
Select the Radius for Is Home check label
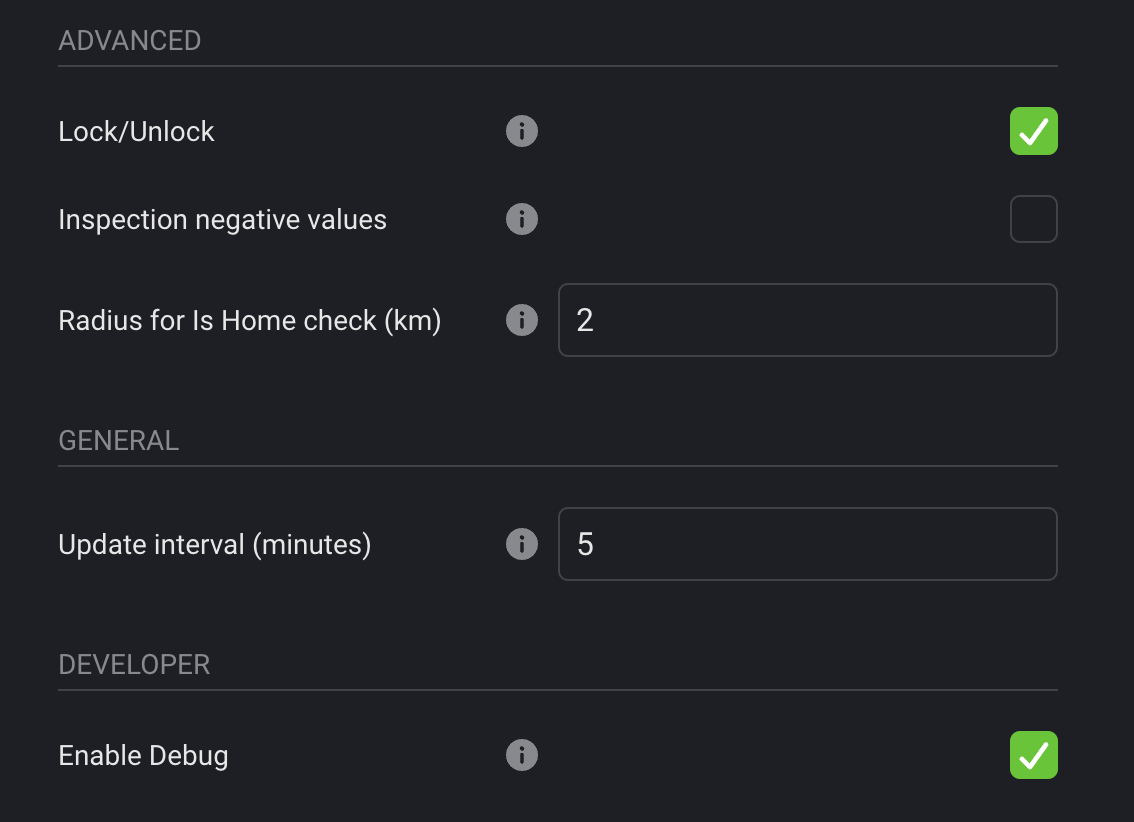tap(250, 320)
